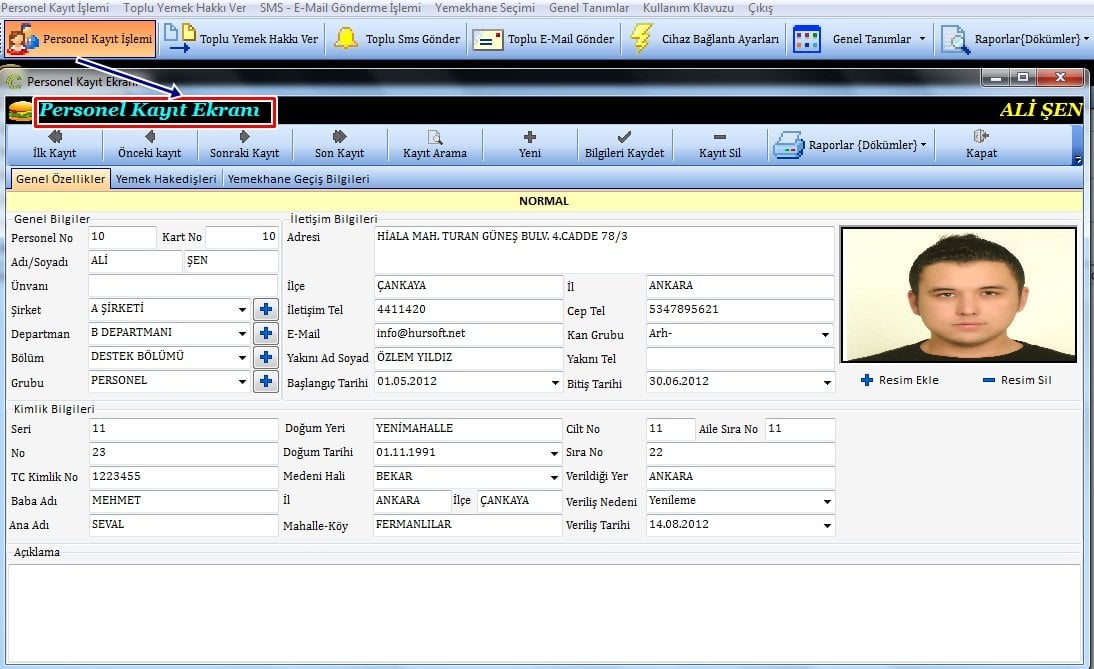Create new record with Yeni
The height and width of the screenshot is (669, 1094).
point(530,145)
